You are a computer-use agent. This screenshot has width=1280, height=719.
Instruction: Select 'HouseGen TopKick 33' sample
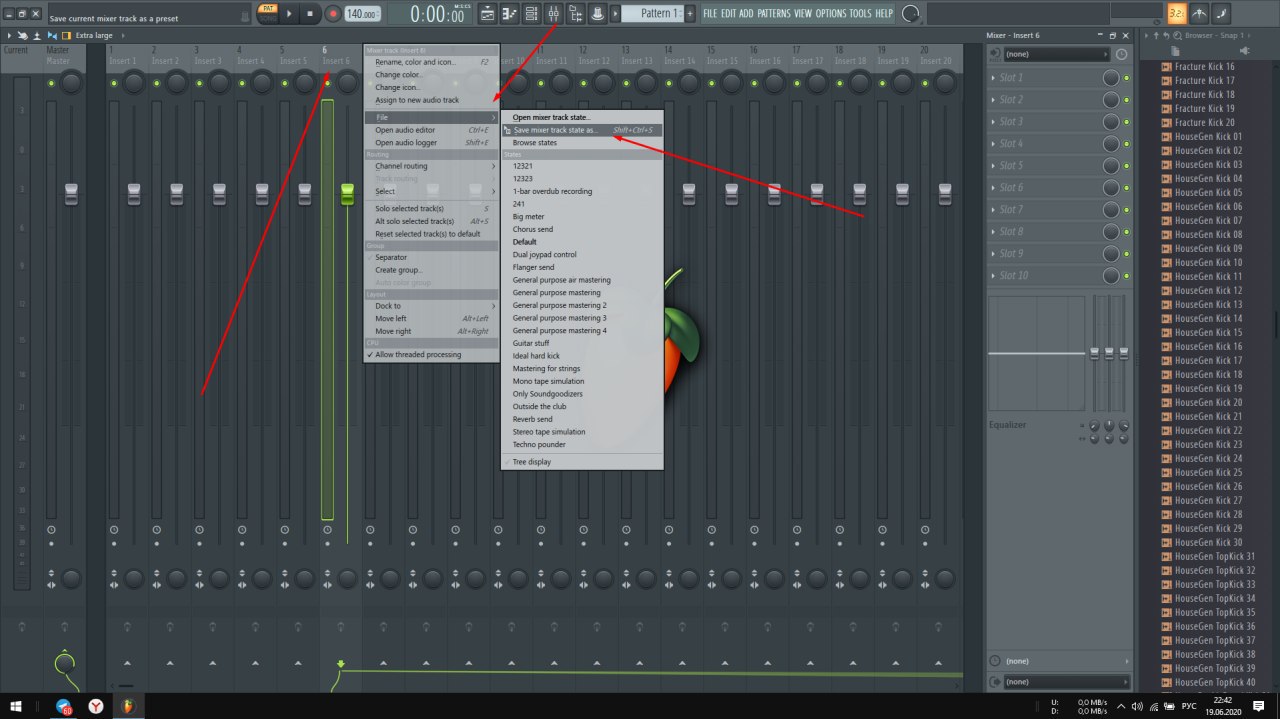[x=1214, y=584]
